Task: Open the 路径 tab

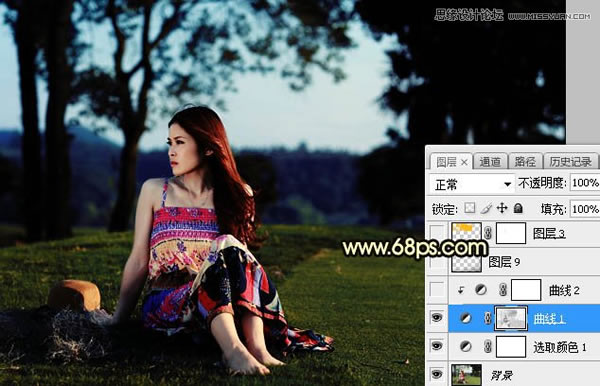Action: coord(525,162)
